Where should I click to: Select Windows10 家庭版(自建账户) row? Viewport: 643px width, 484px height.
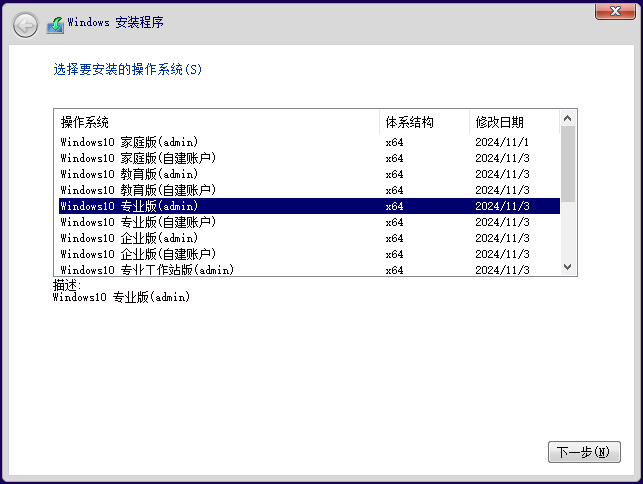click(309, 158)
